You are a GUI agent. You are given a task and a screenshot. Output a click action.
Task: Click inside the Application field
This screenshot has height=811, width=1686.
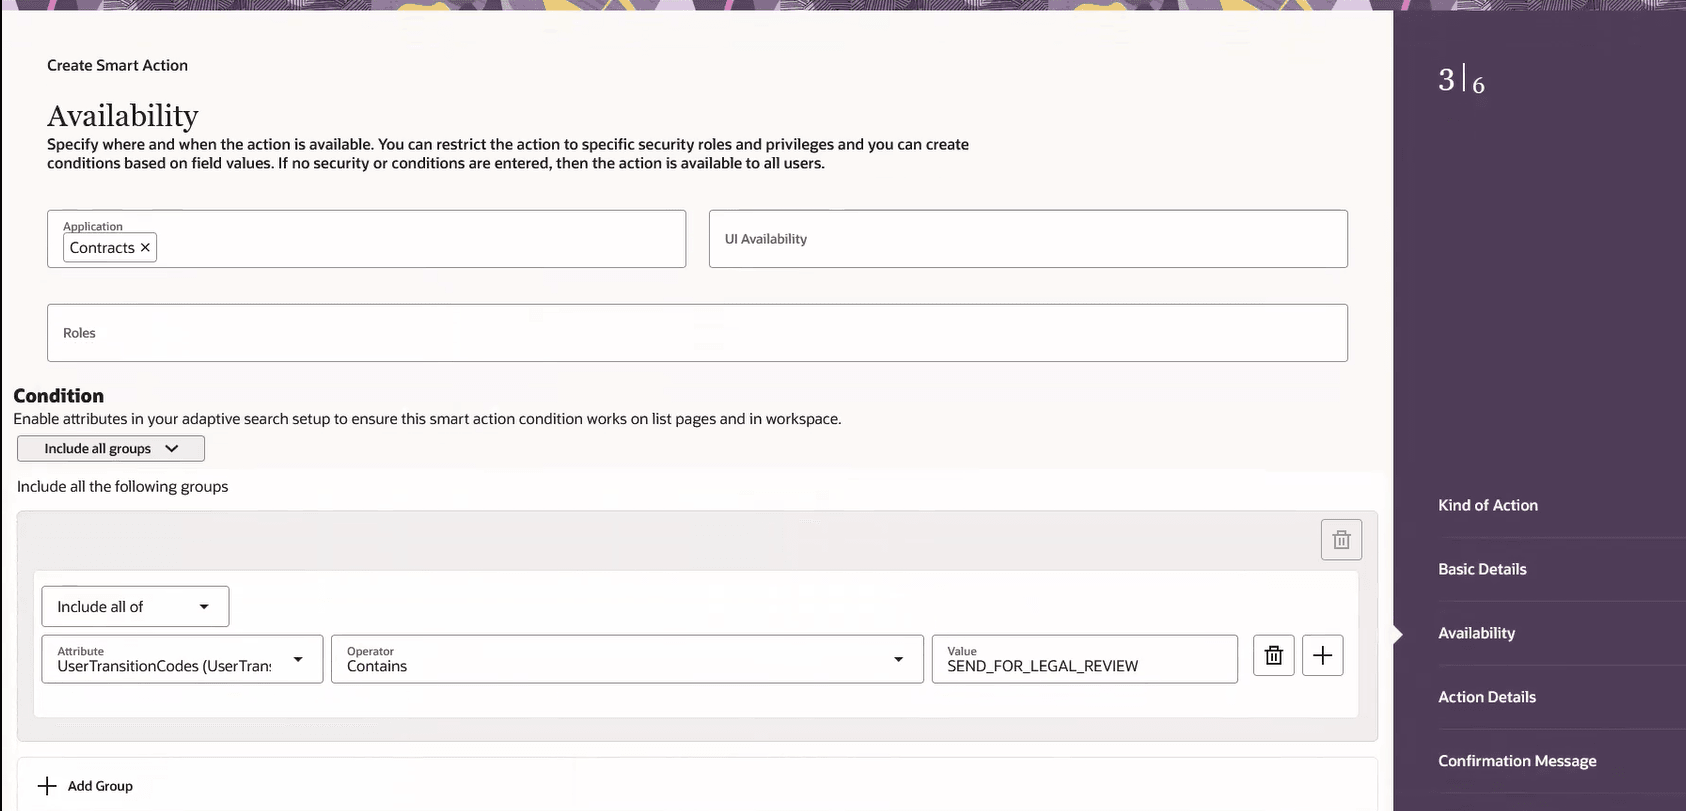(x=366, y=239)
